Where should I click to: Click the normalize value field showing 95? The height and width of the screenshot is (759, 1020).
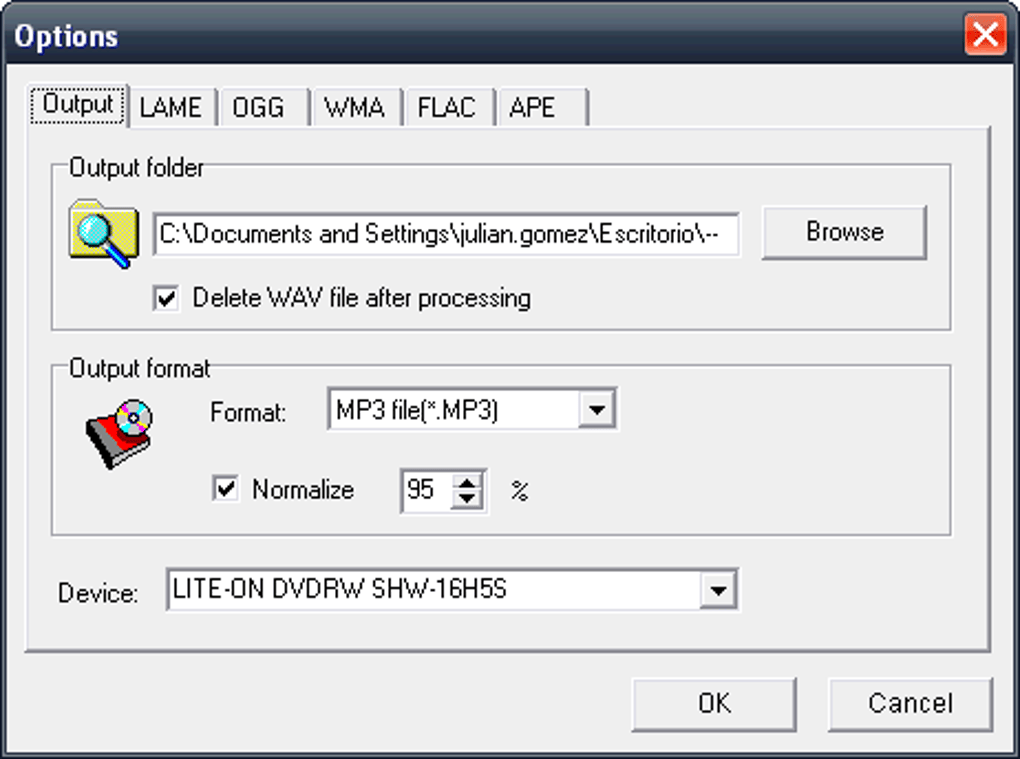pyautogui.click(x=424, y=490)
